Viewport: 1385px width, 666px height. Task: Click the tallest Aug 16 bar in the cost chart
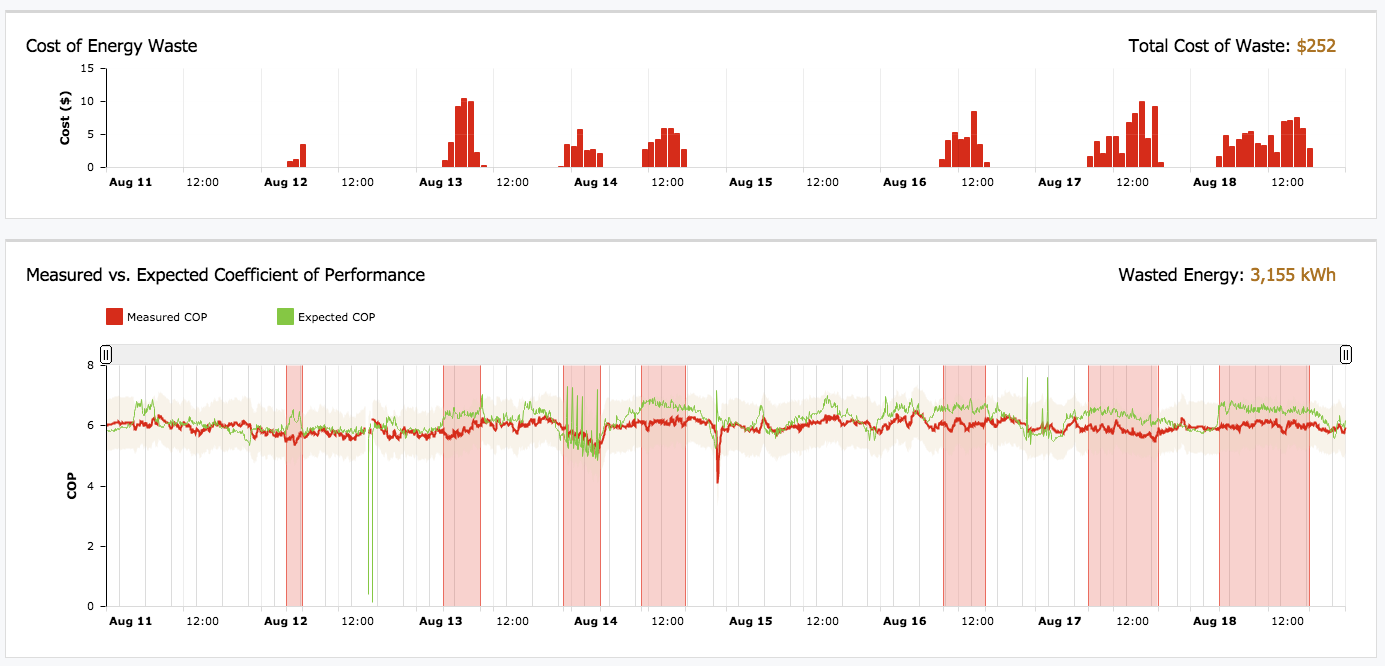[974, 139]
